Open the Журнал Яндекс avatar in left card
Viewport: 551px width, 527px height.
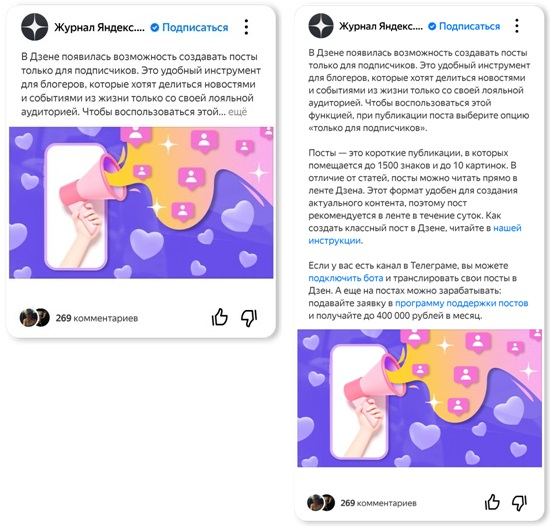[x=34, y=27]
